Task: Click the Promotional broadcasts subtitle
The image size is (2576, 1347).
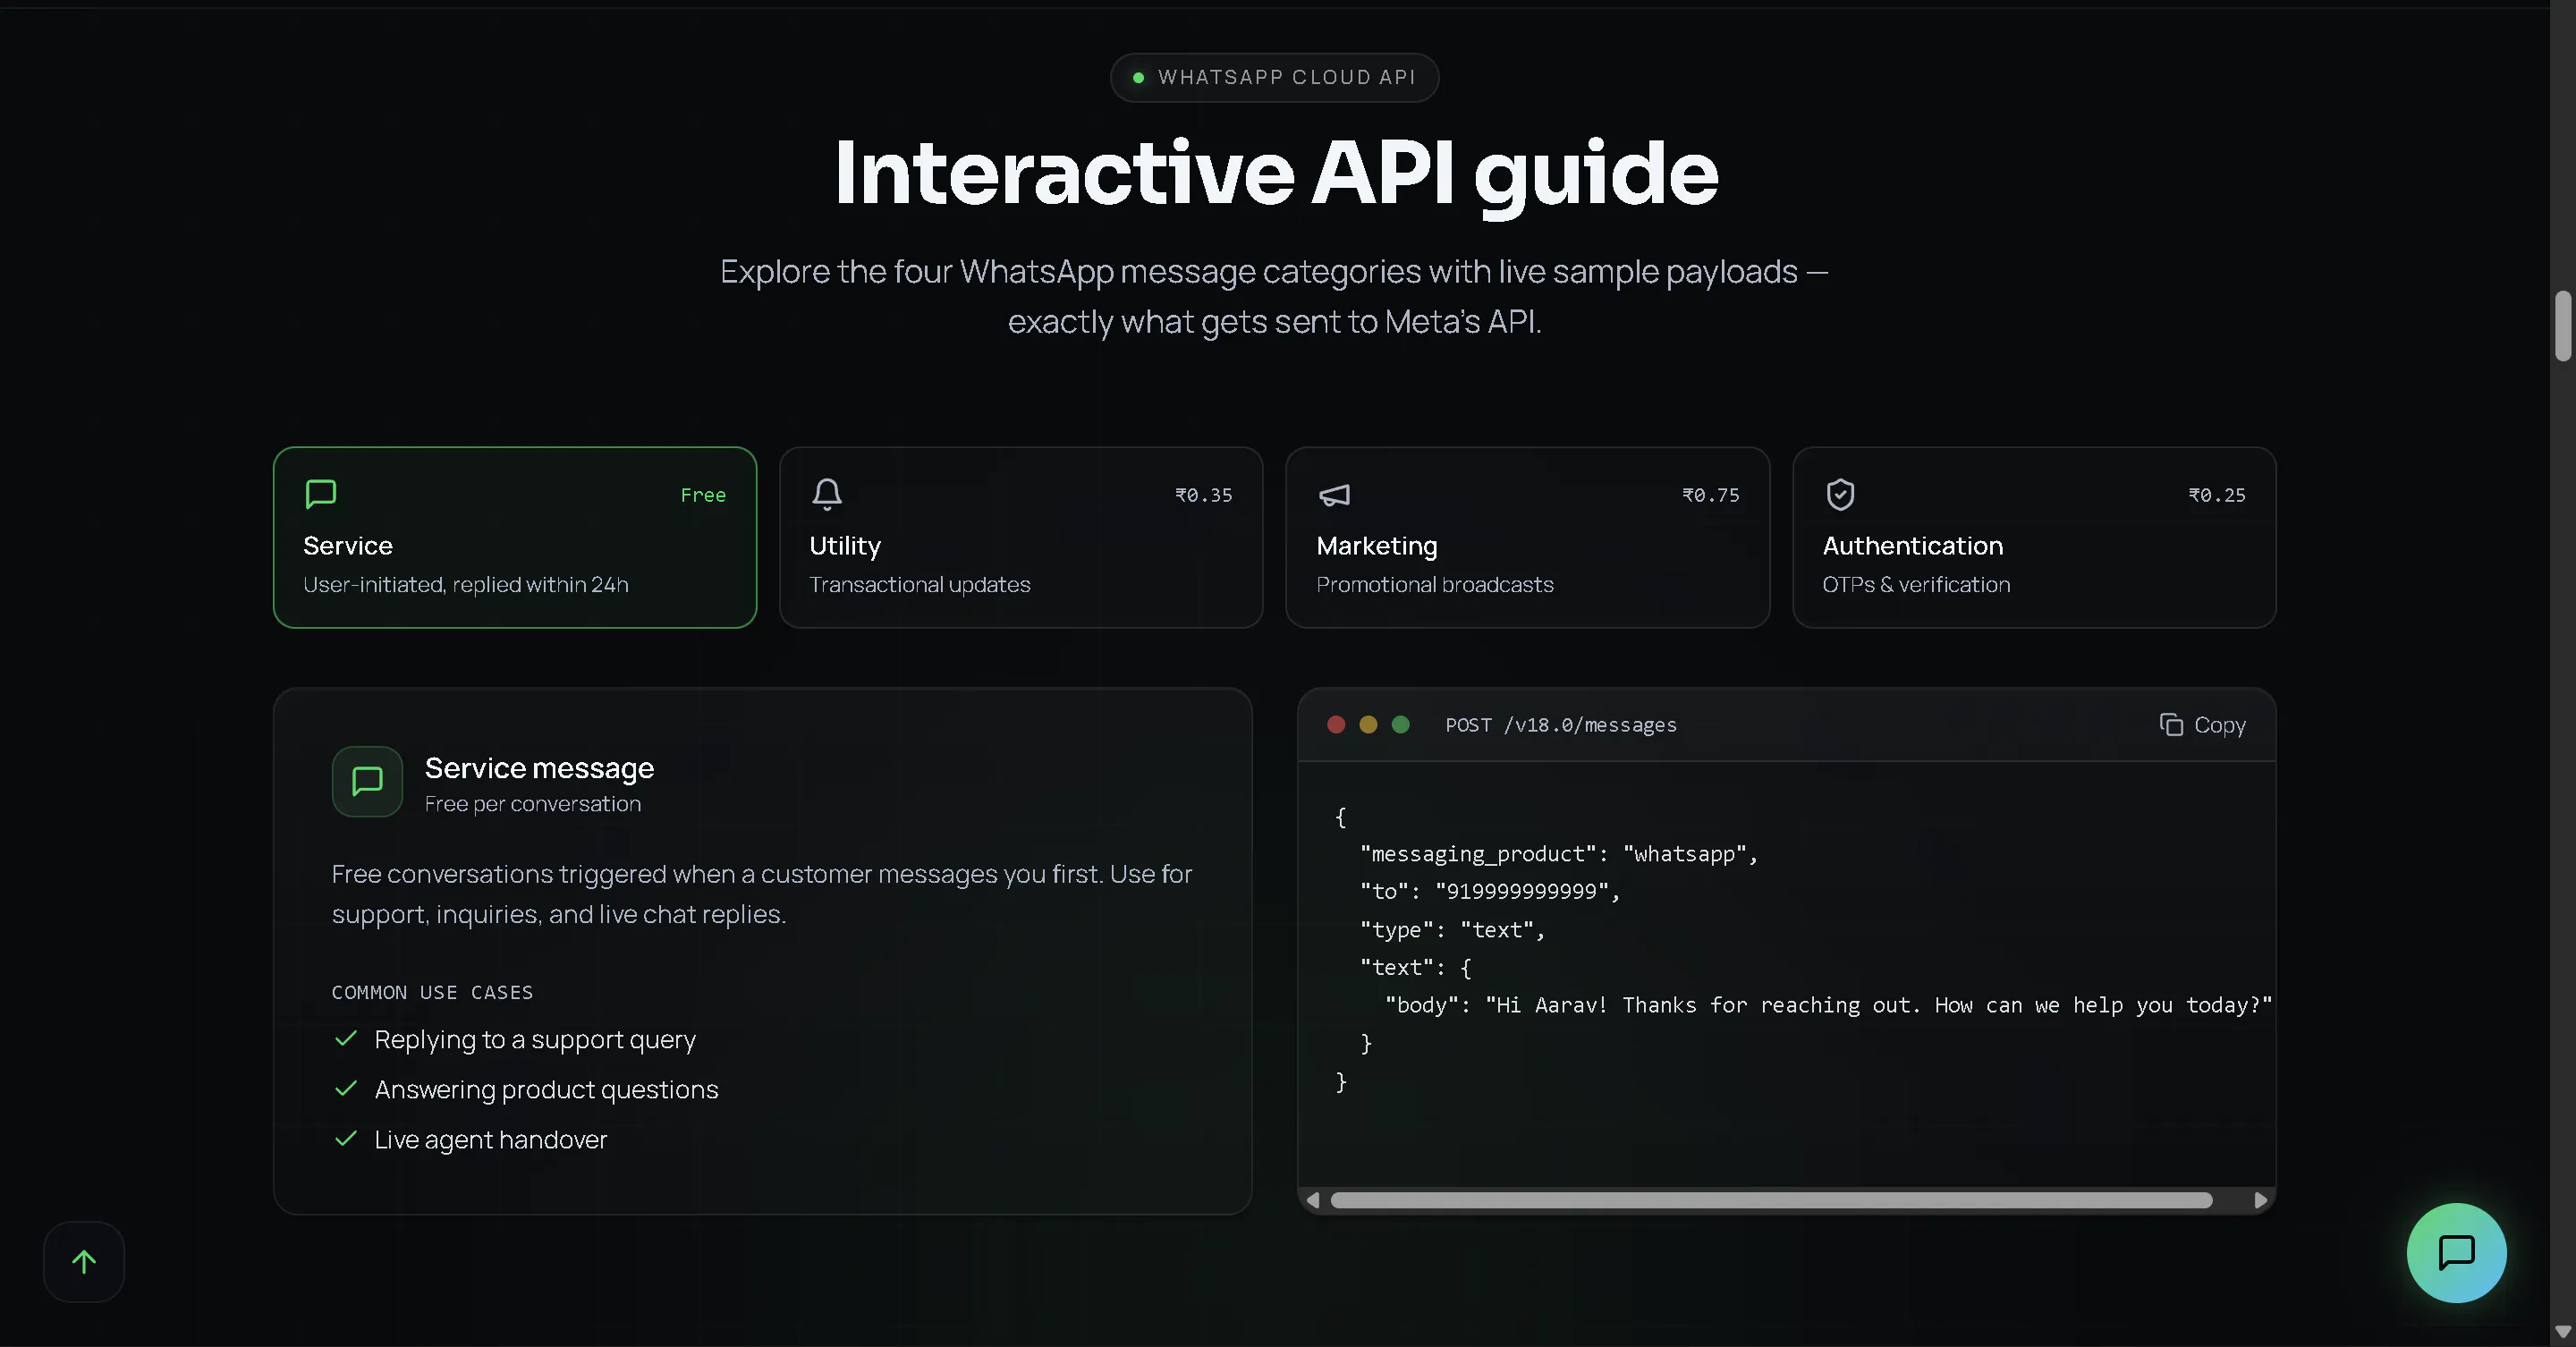Action: point(1434,584)
